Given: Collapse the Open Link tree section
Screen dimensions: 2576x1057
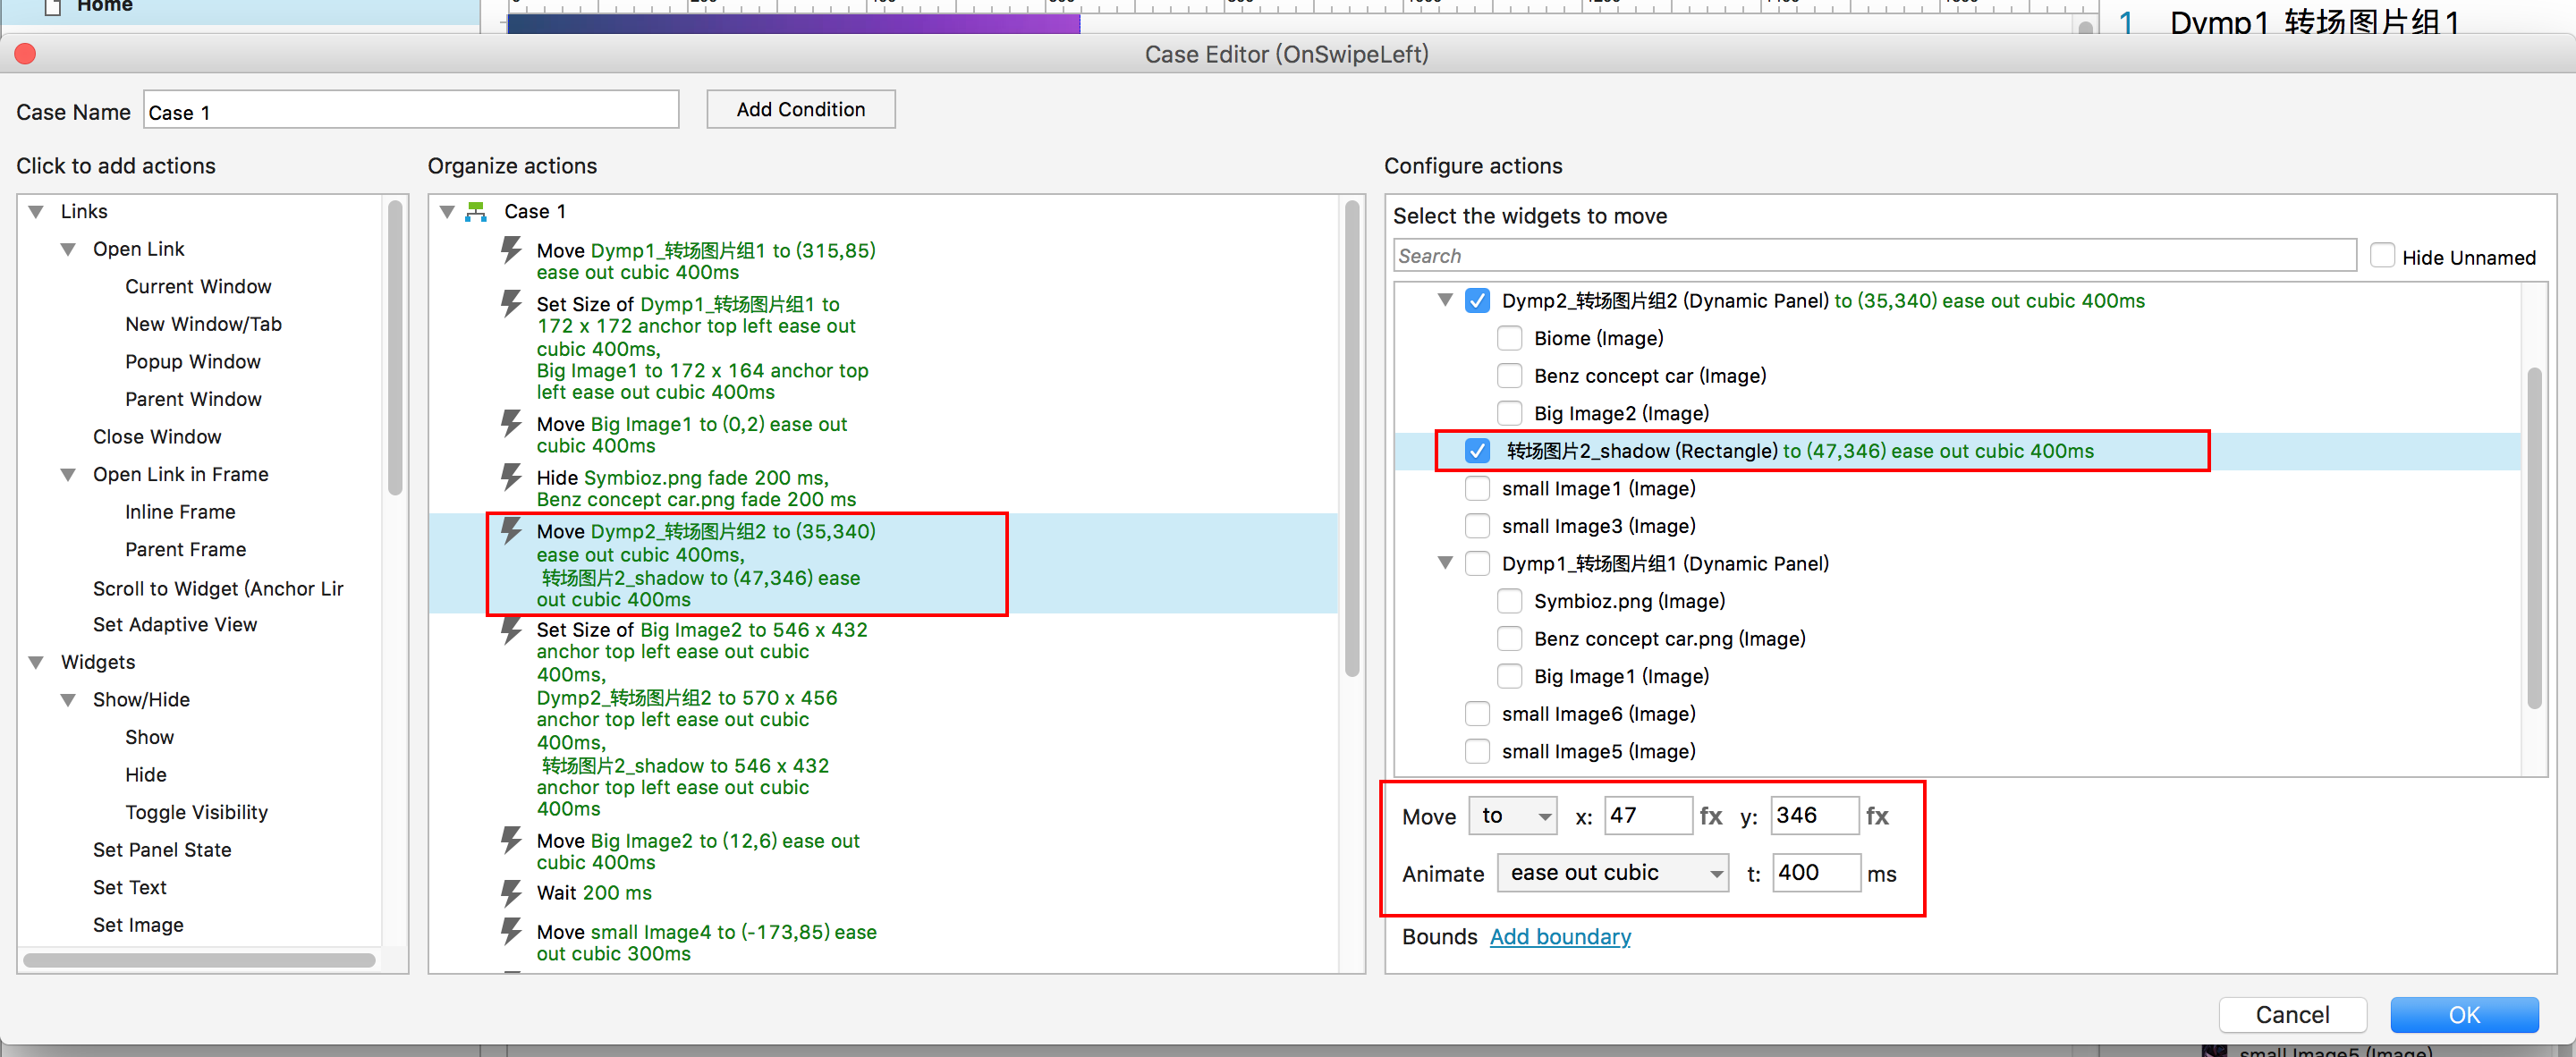Looking at the screenshot, I should (x=68, y=249).
